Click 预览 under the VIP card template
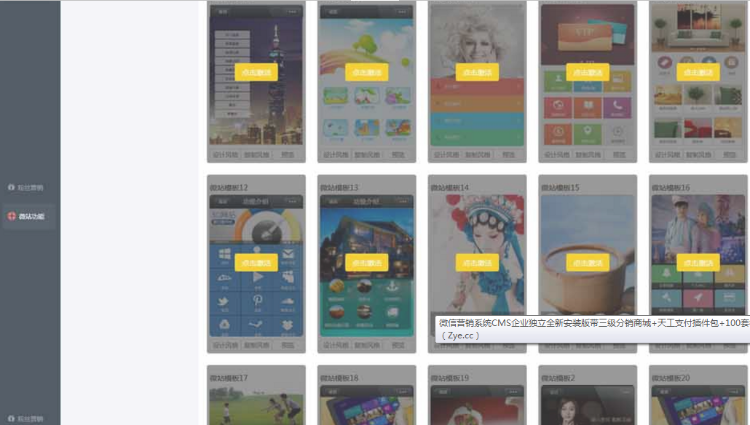The height and width of the screenshot is (425, 750). click(x=619, y=154)
